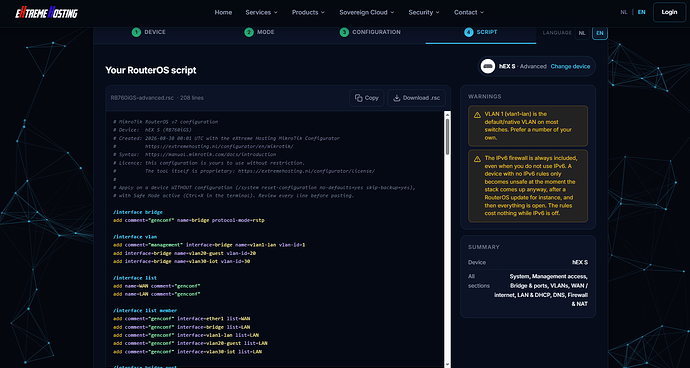
Task: Switch wizard language to EN
Action: 600,33
